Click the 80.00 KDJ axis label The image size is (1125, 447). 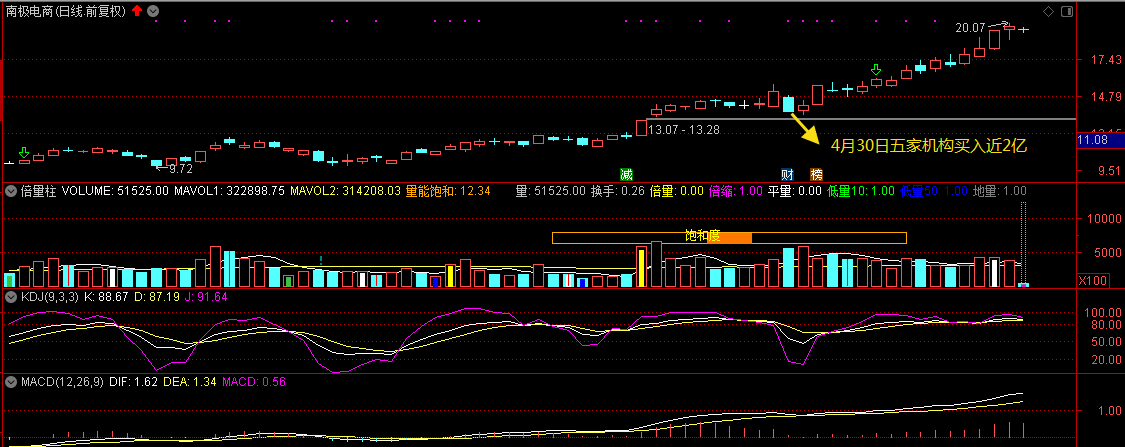pos(1106,324)
